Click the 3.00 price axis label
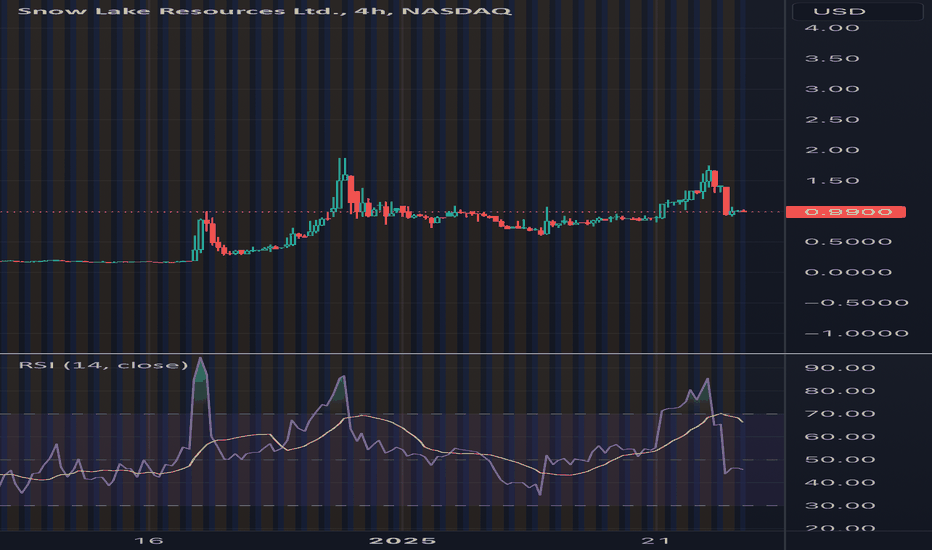This screenshot has width=932, height=550. 832,89
